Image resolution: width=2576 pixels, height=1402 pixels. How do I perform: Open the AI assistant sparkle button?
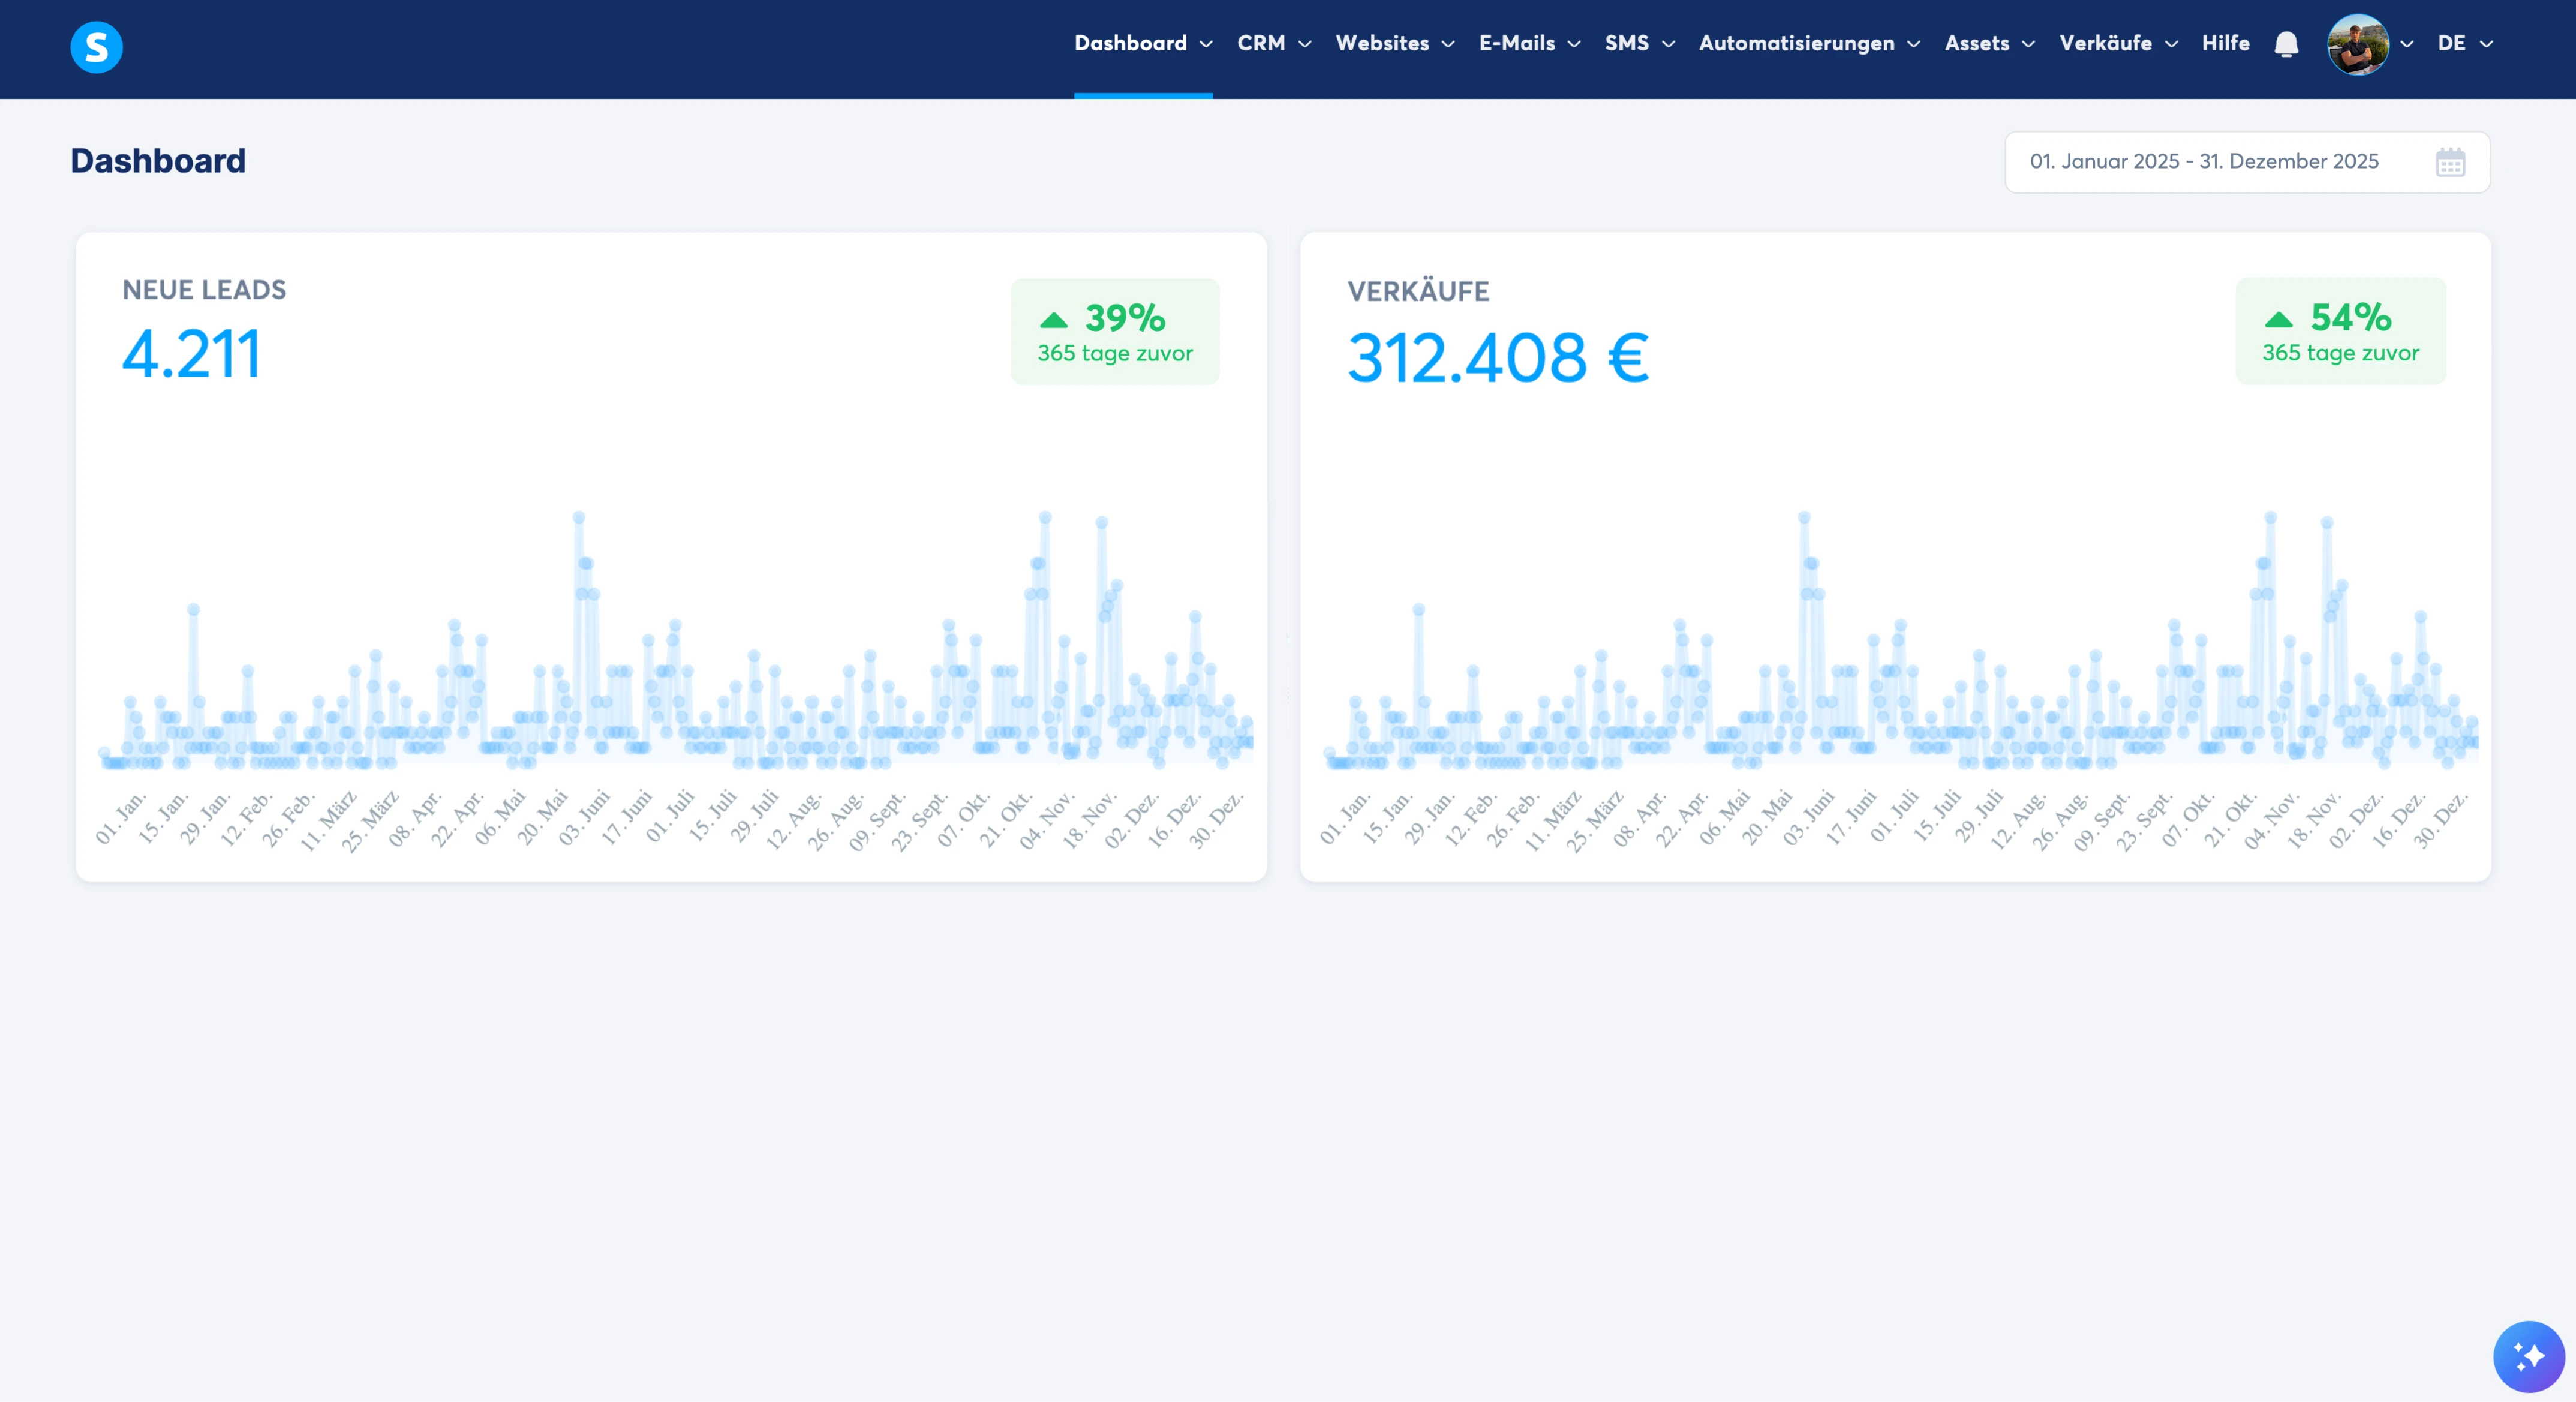tap(2529, 1357)
